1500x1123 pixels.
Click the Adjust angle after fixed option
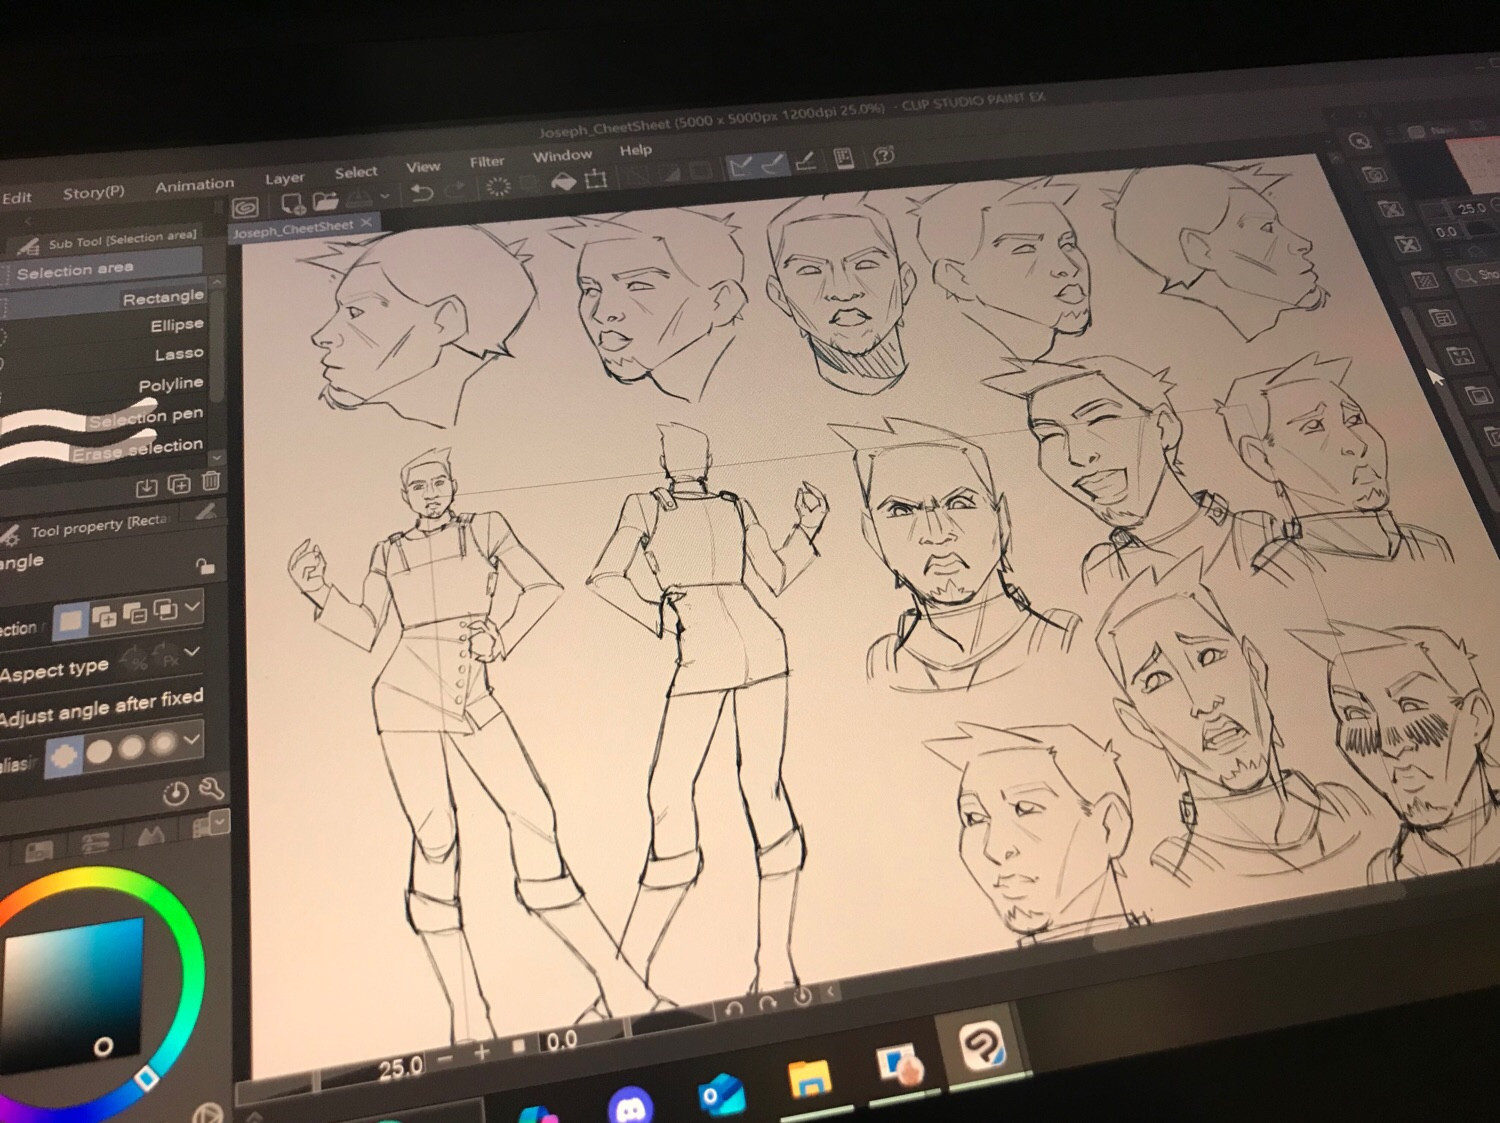[102, 707]
